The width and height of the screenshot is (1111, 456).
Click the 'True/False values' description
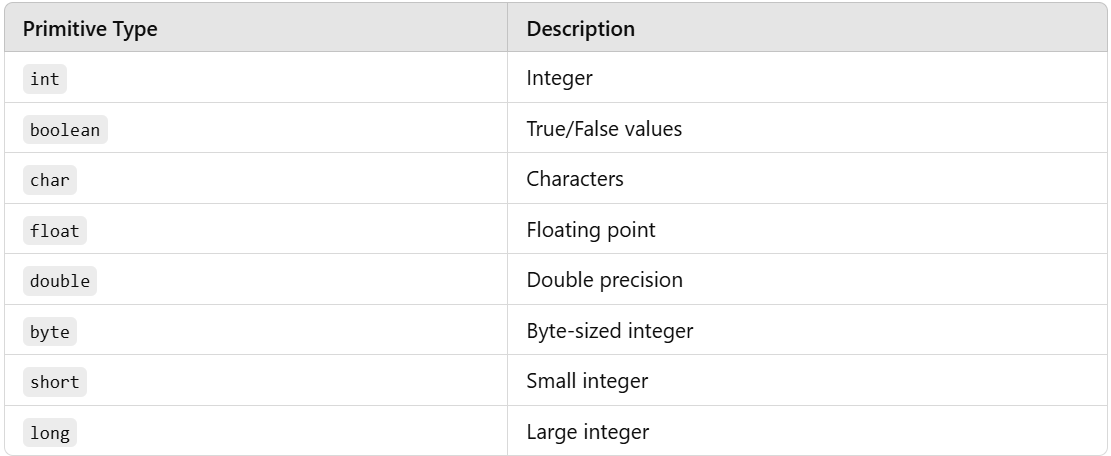(604, 129)
